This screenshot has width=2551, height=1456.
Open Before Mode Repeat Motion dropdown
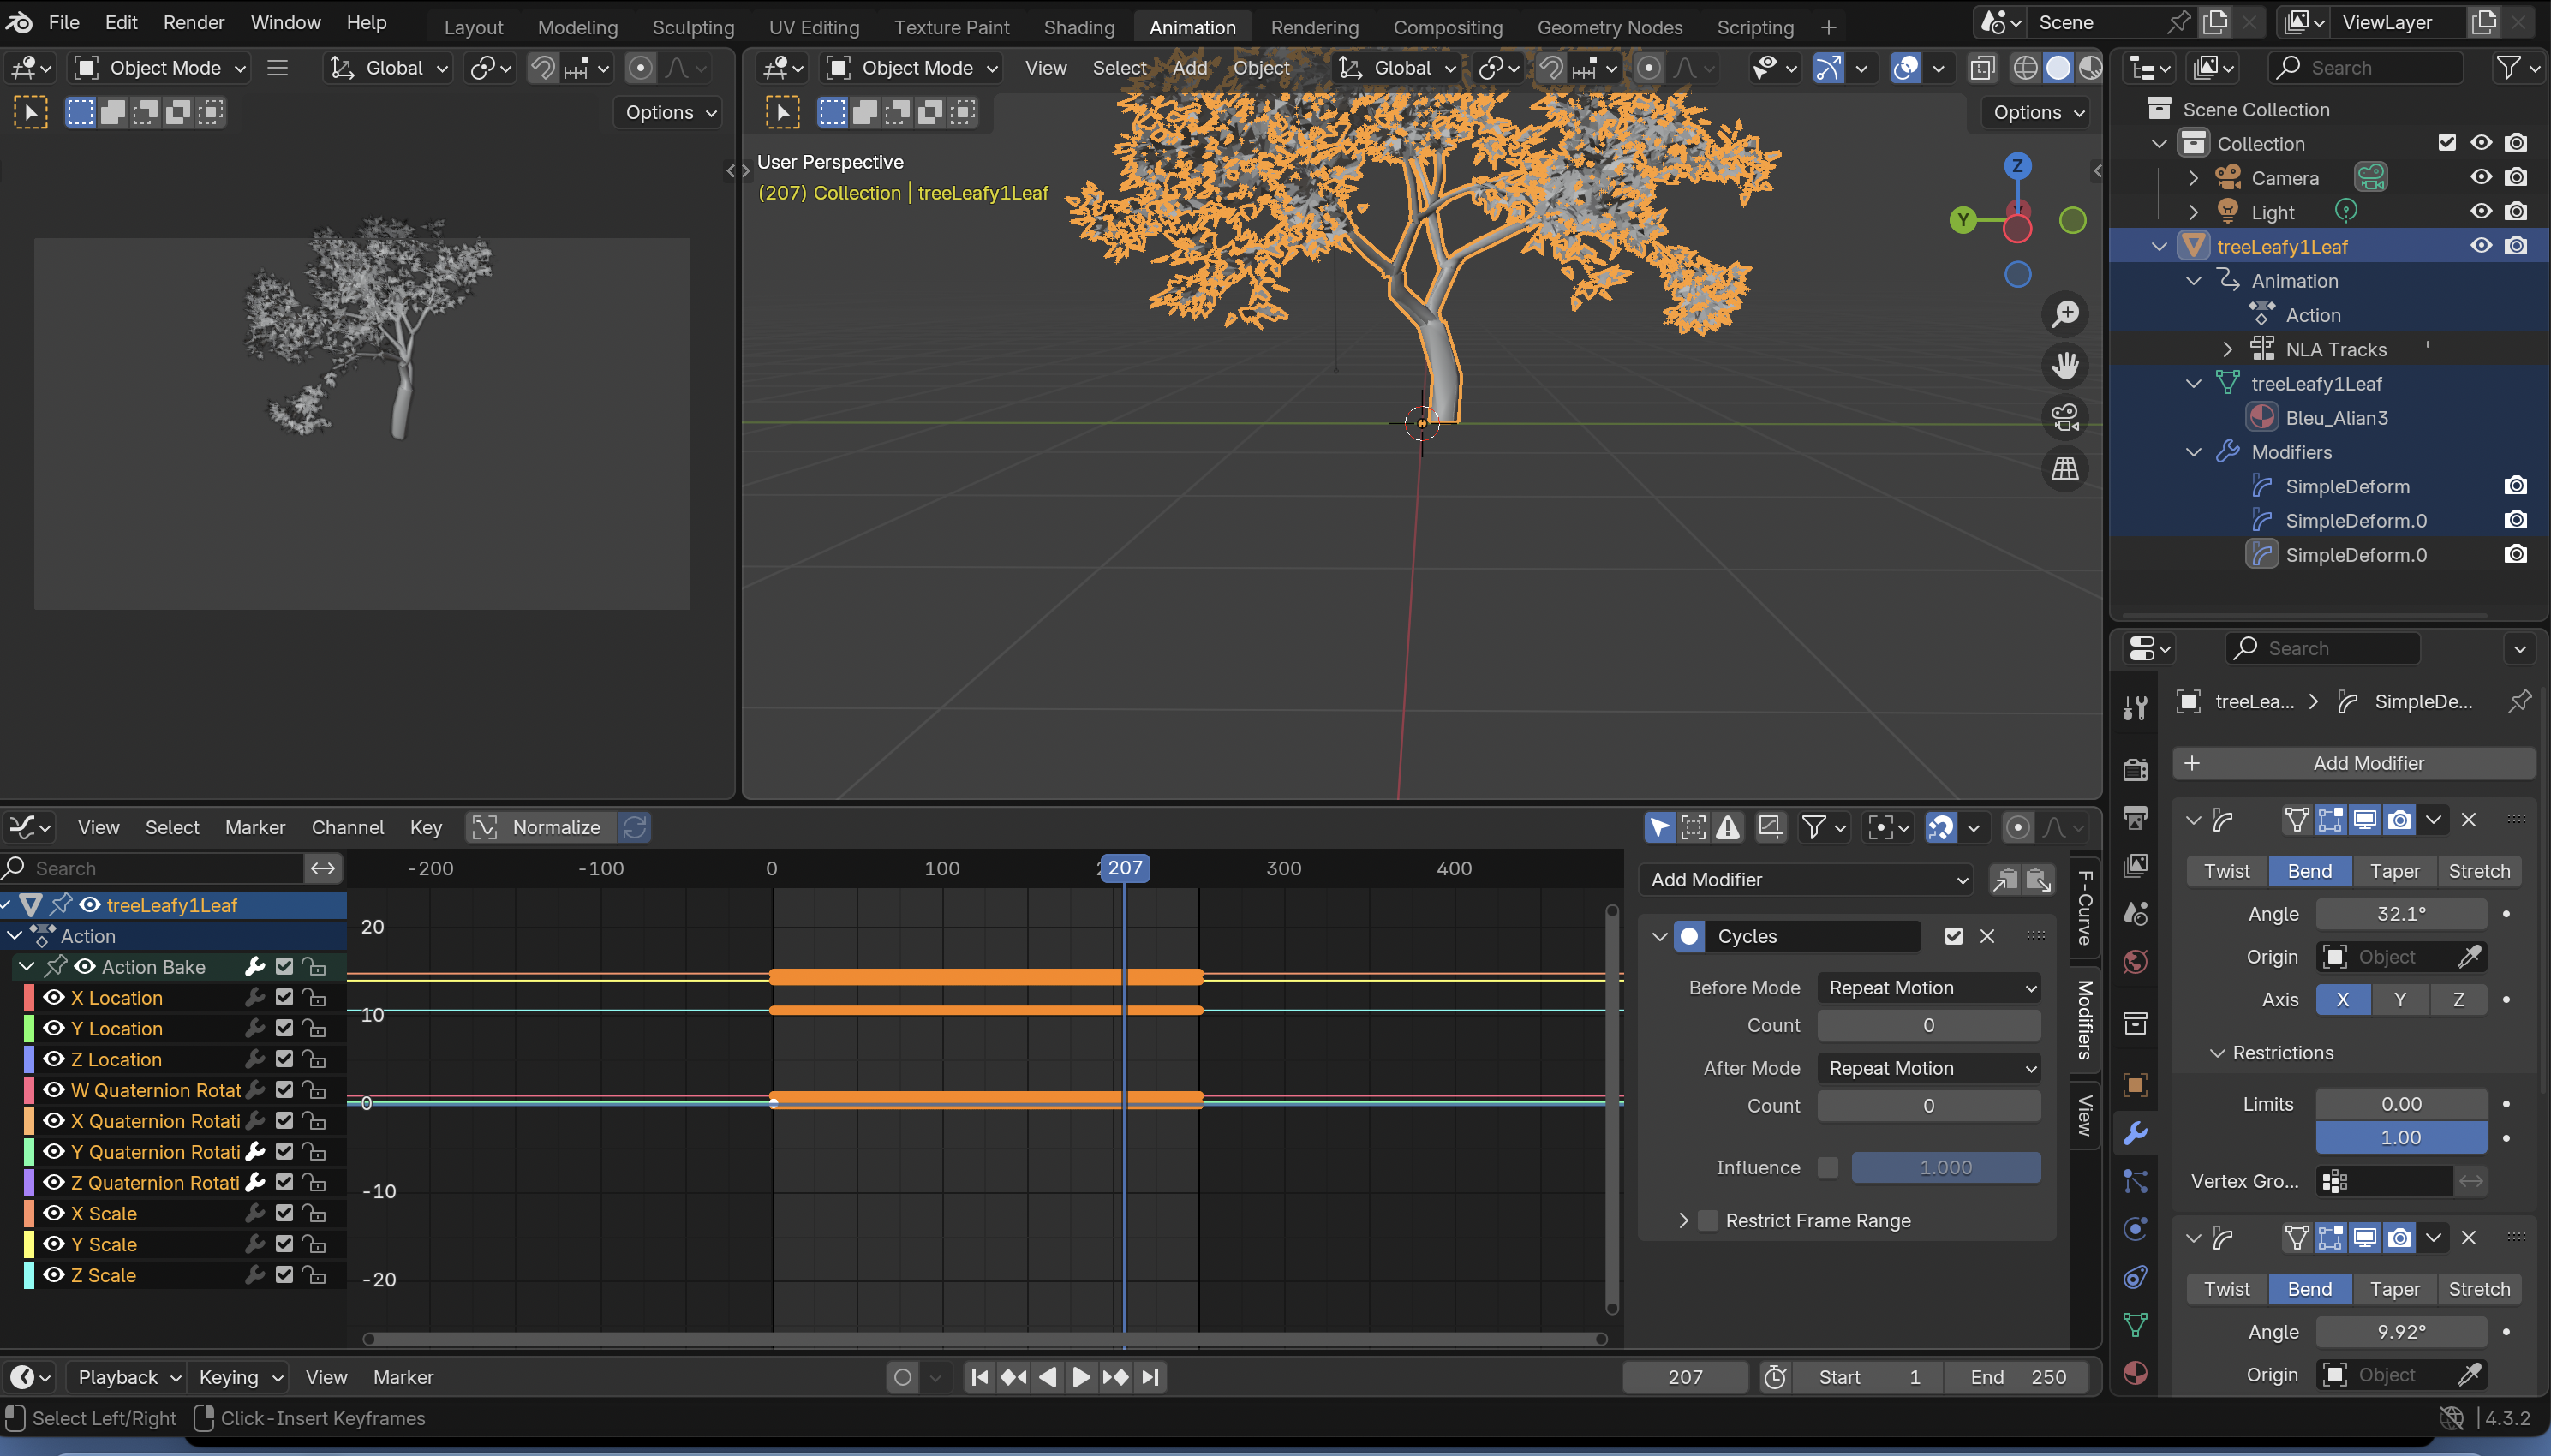click(x=1929, y=987)
